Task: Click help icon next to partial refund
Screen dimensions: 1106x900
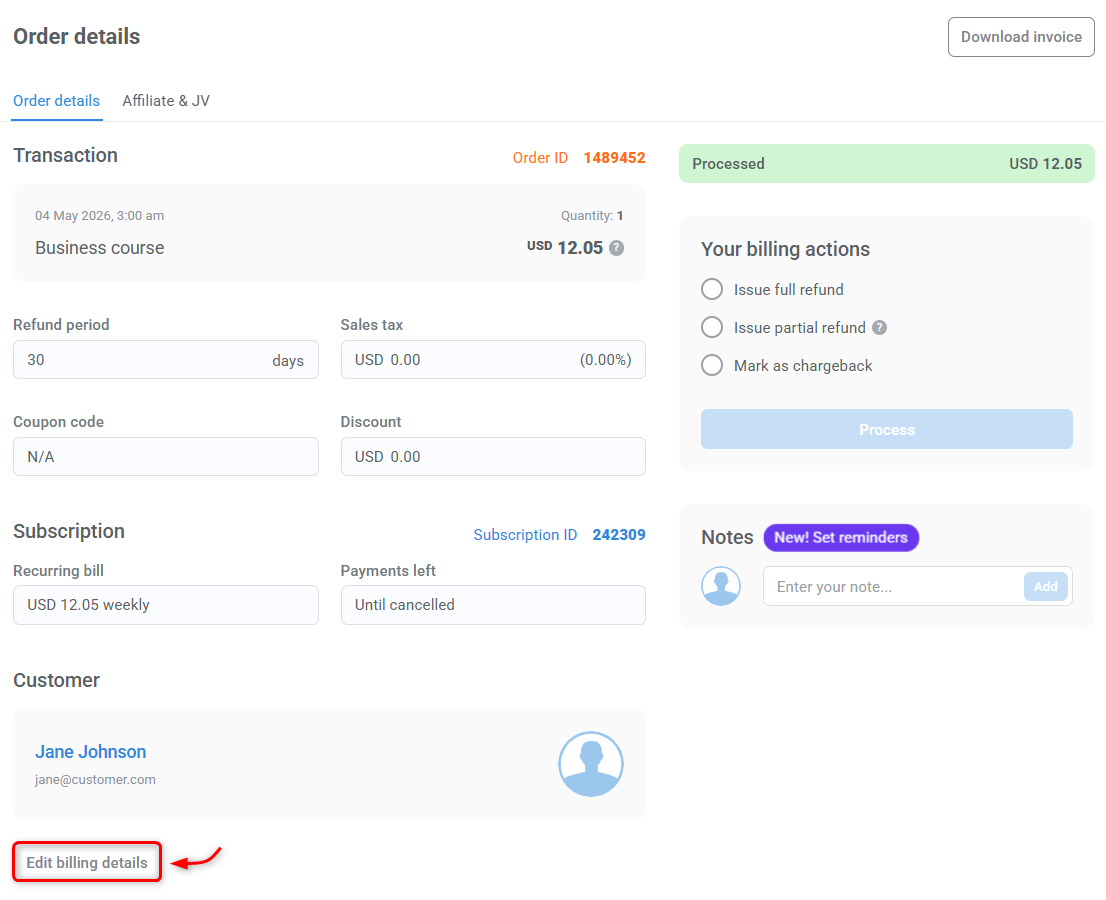Action: 879,327
